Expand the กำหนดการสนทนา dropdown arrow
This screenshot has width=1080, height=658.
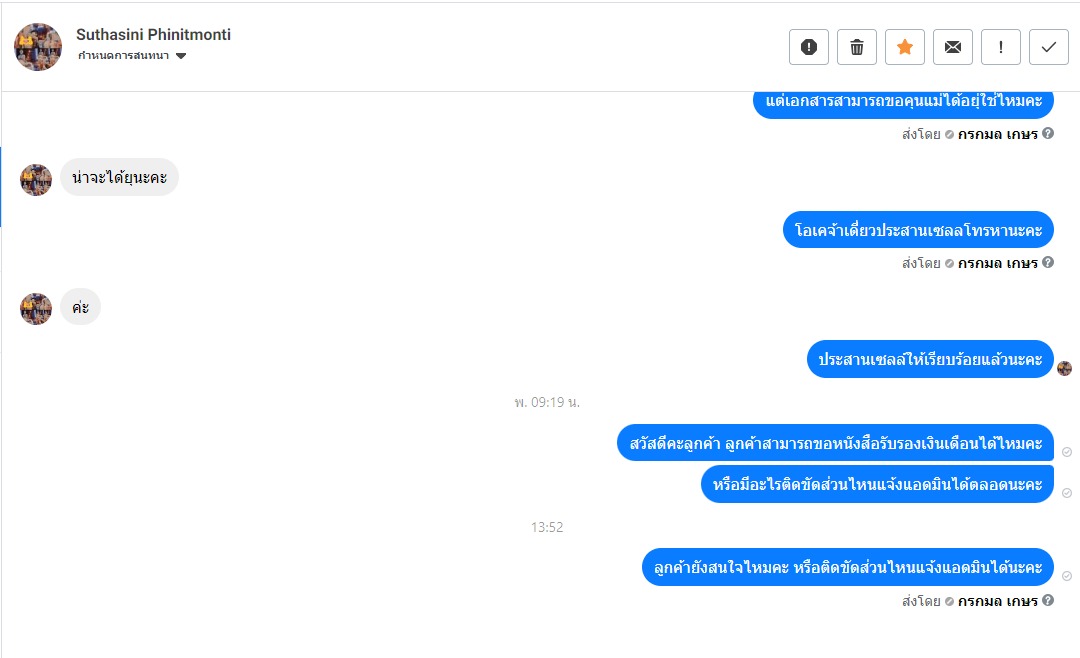point(181,56)
